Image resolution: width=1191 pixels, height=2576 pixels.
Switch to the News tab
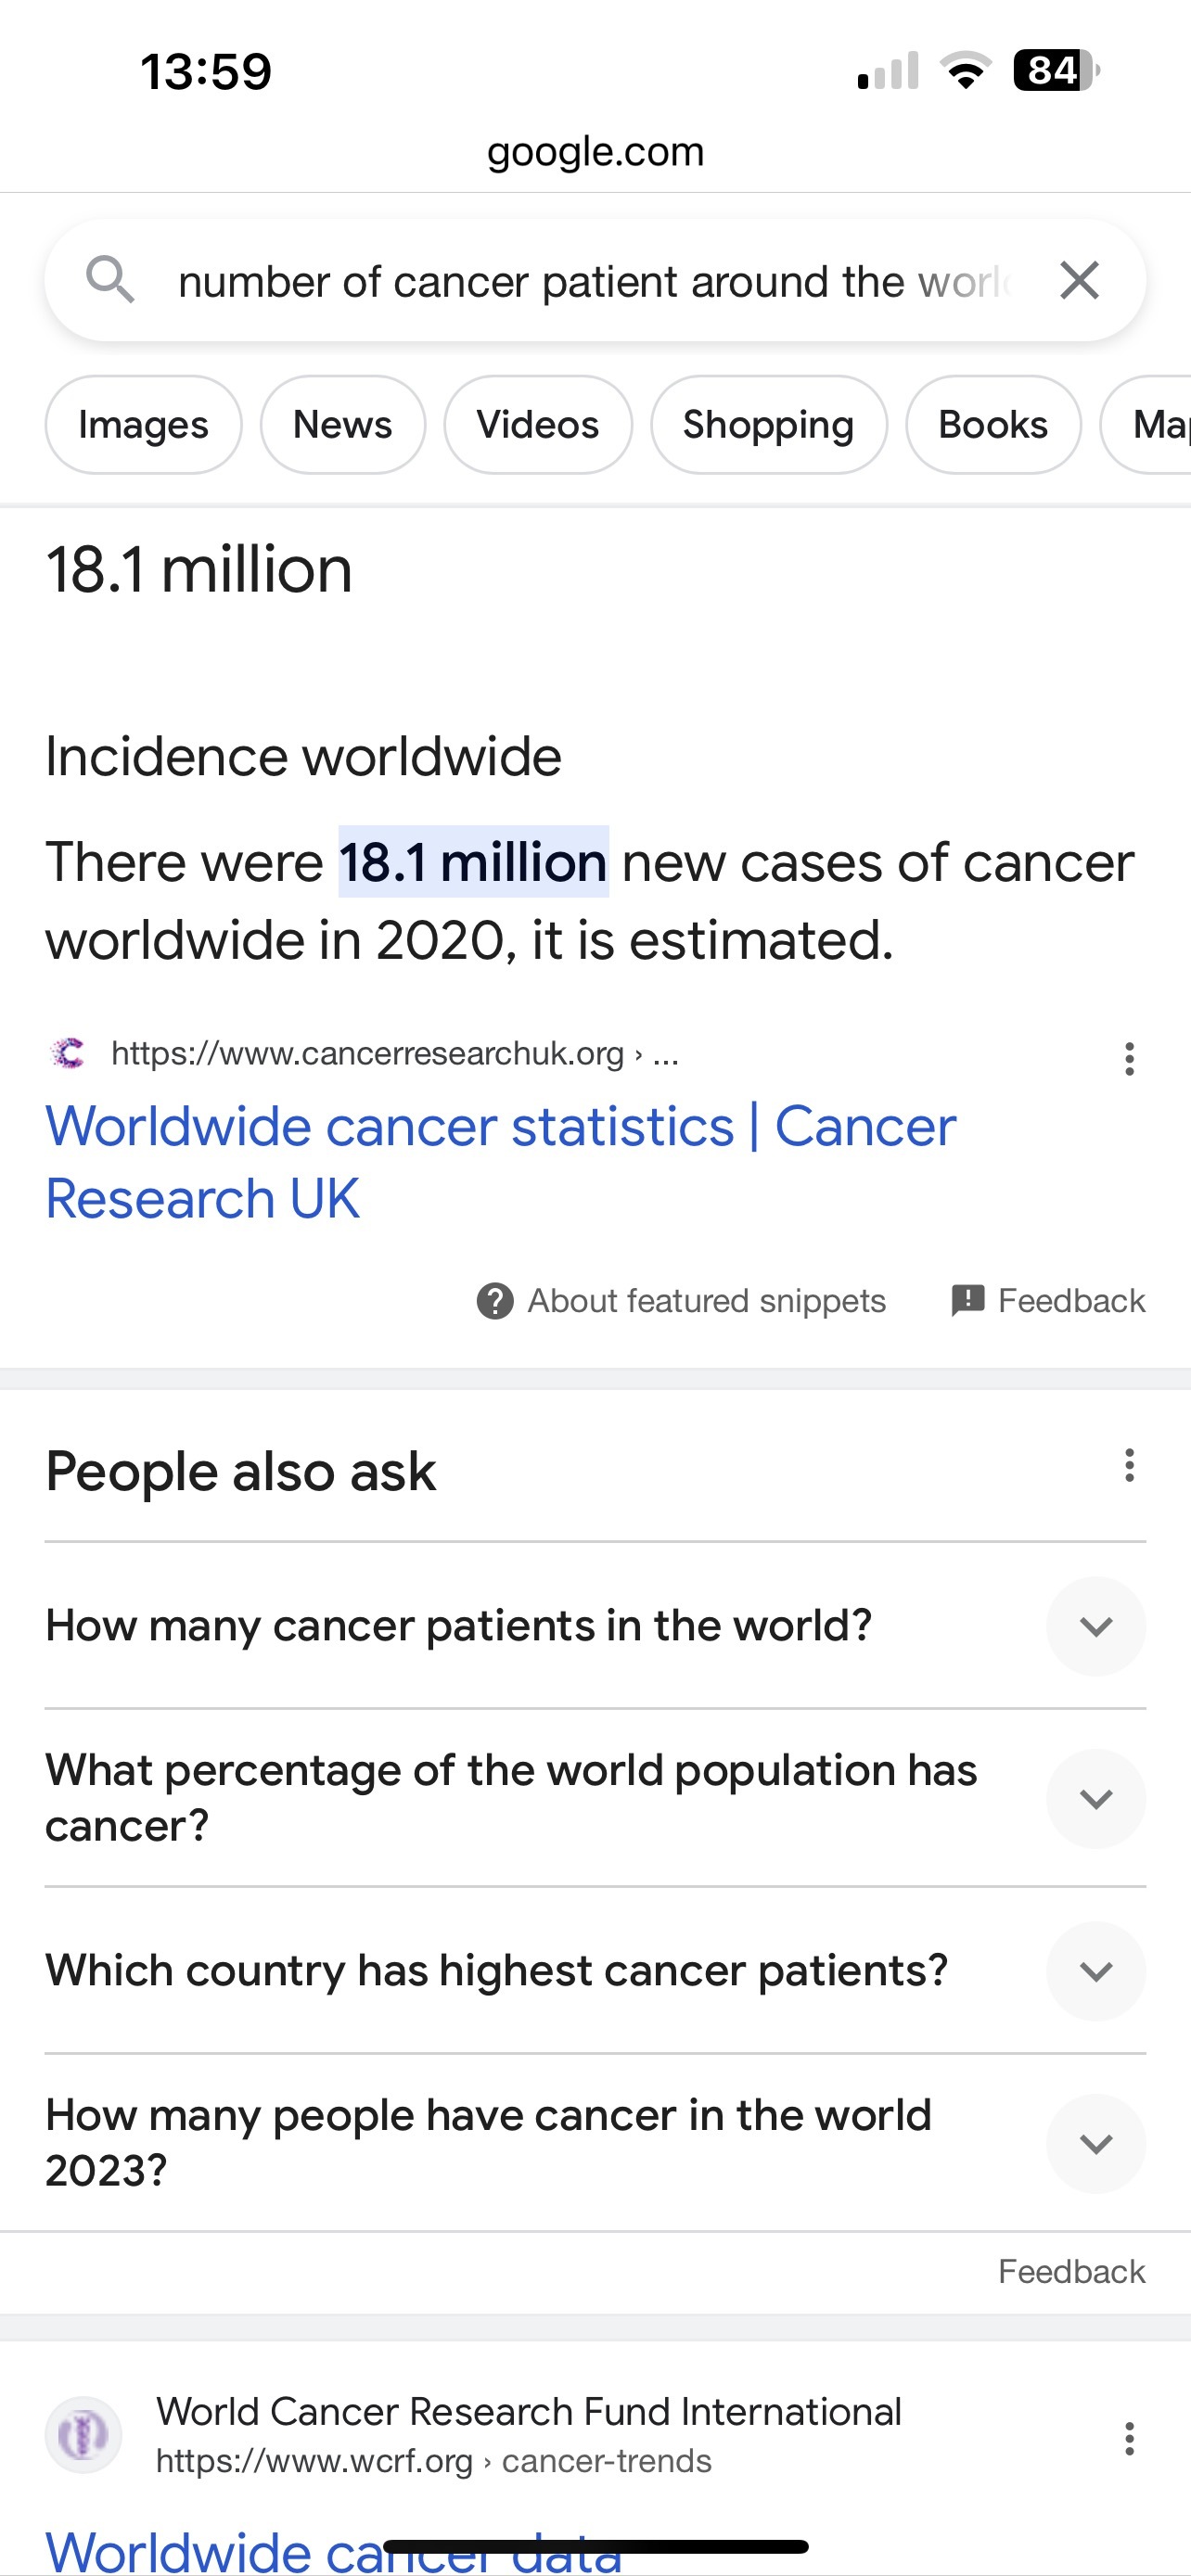coord(342,425)
